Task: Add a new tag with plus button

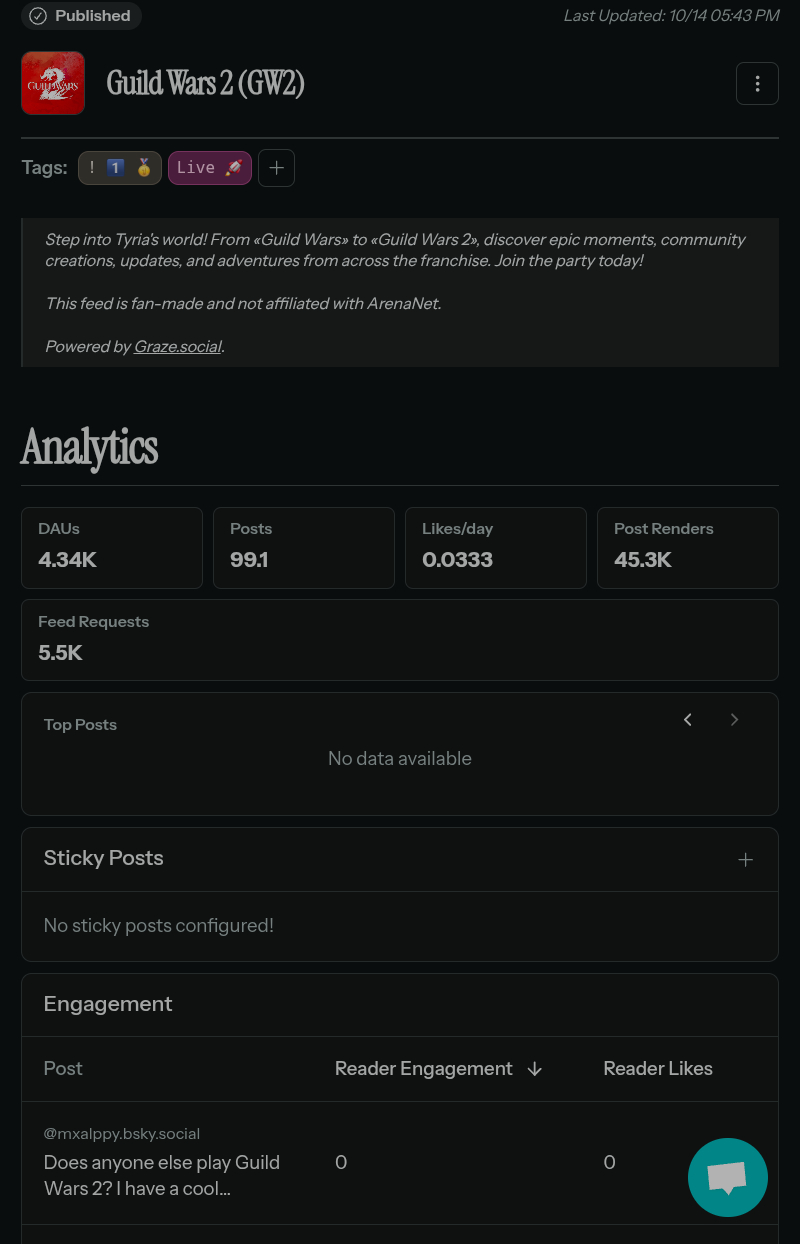Action: [x=276, y=168]
